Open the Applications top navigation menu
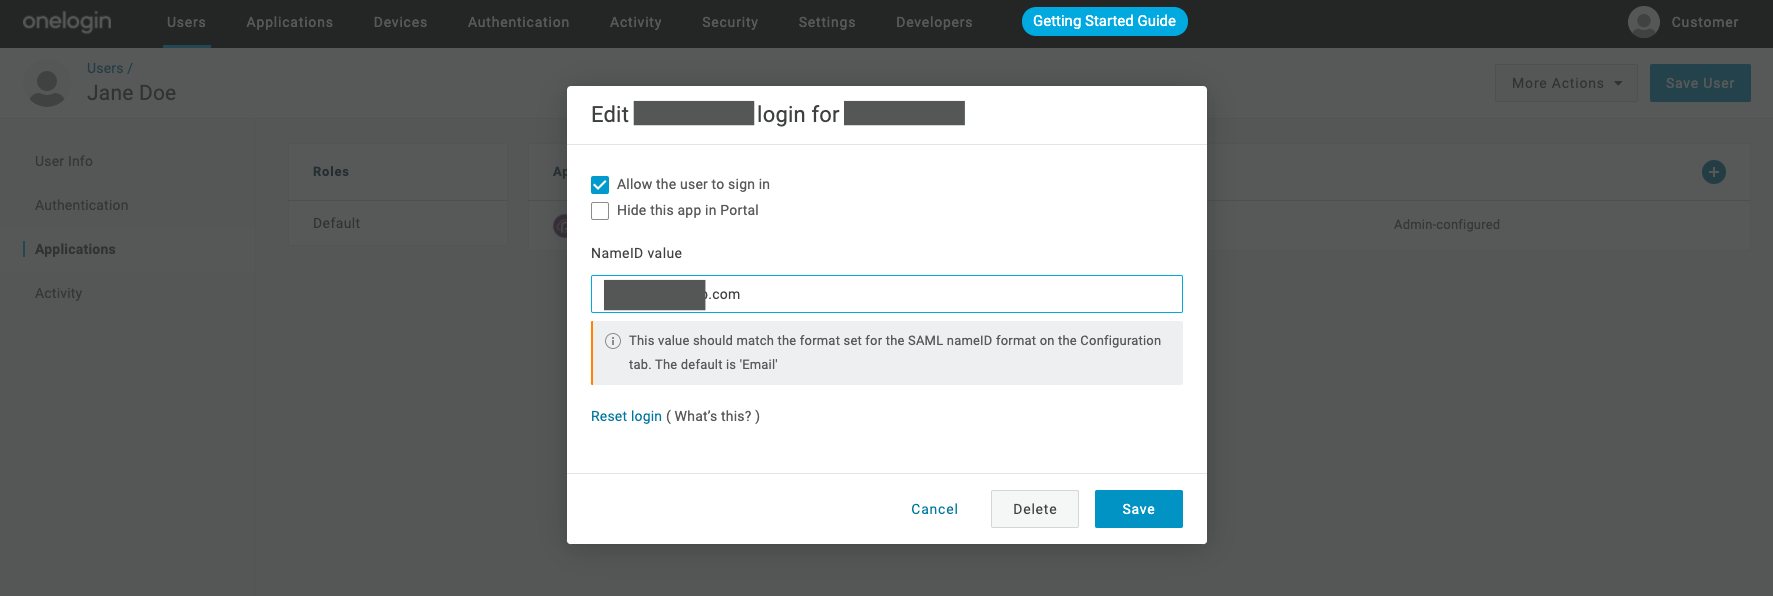The height and width of the screenshot is (596, 1773). 289,22
